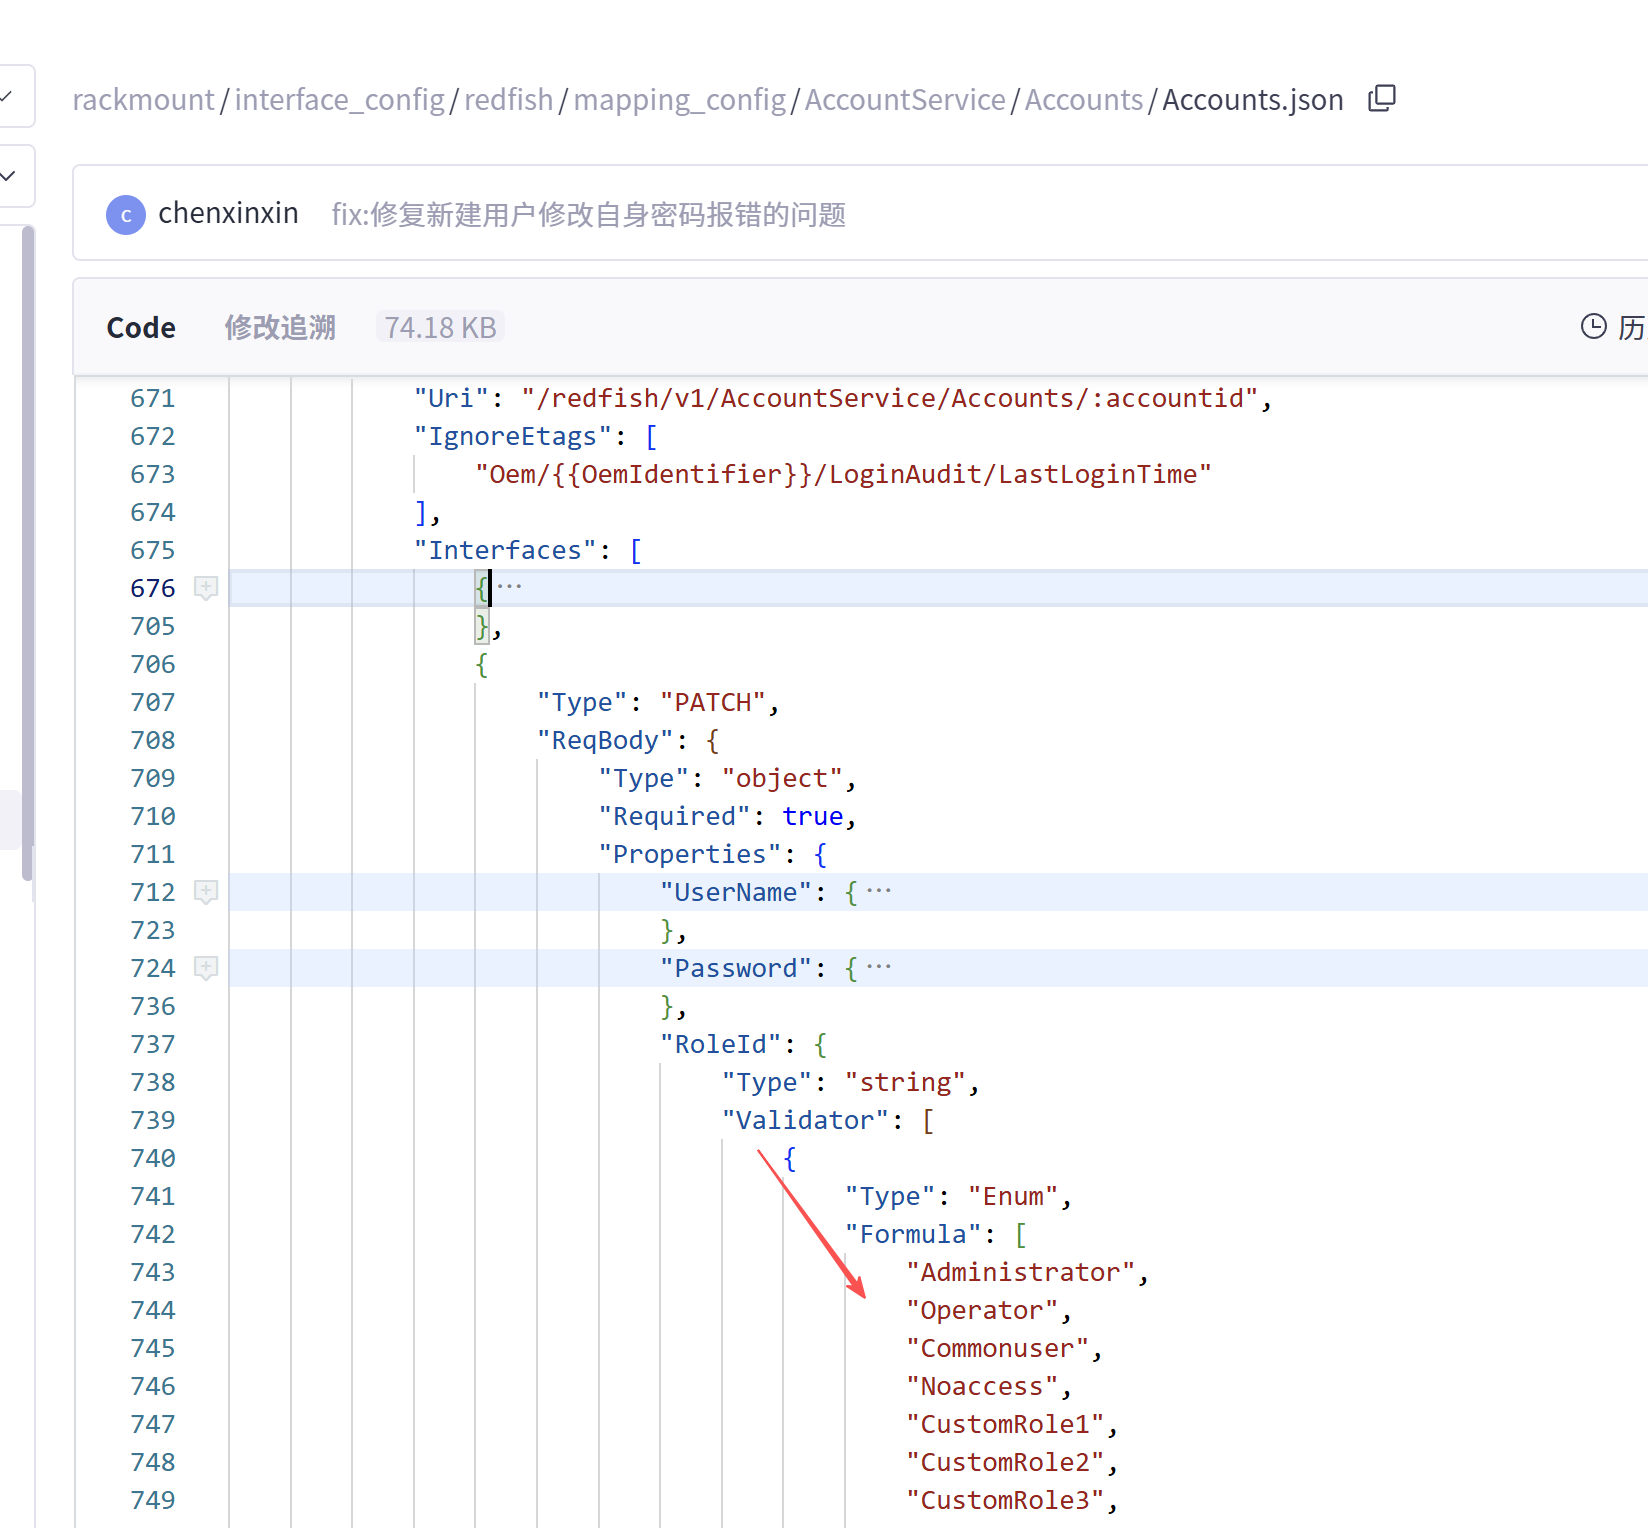Open the history clock icon
This screenshot has width=1648, height=1528.
[1593, 327]
